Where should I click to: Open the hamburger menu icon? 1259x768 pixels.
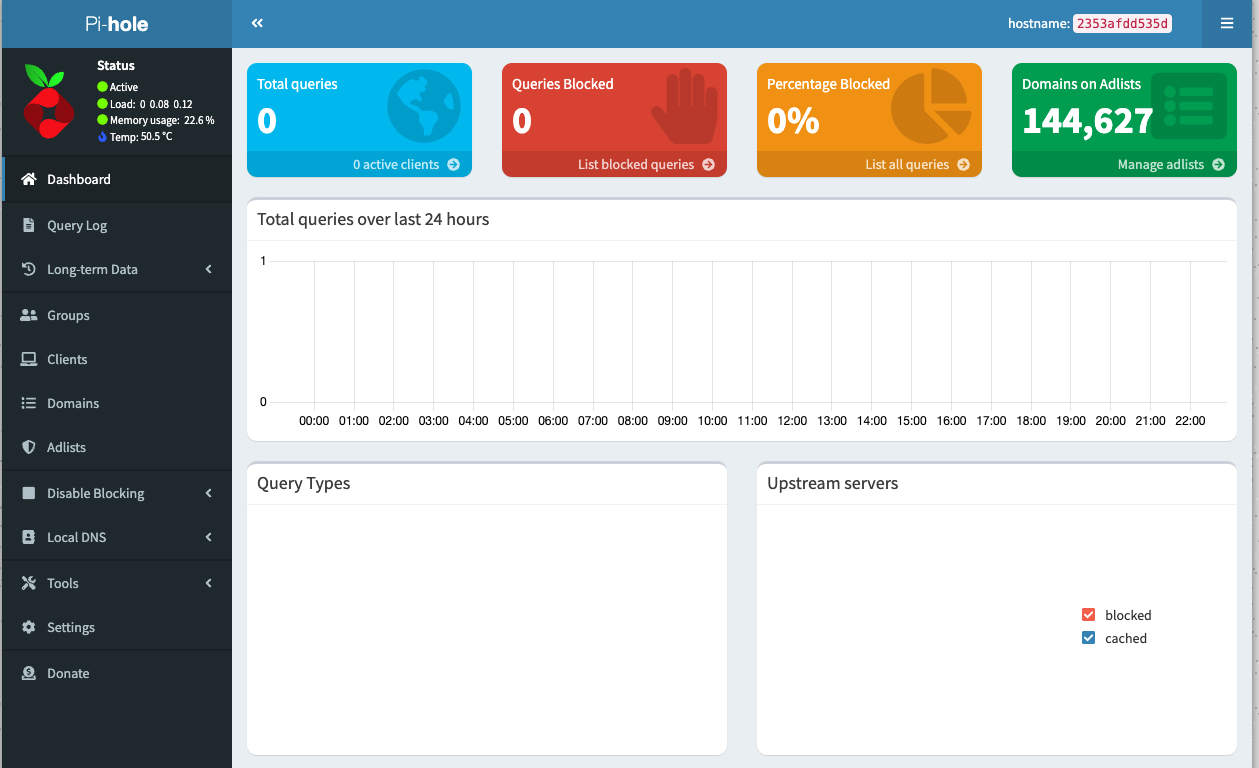pyautogui.click(x=1226, y=23)
